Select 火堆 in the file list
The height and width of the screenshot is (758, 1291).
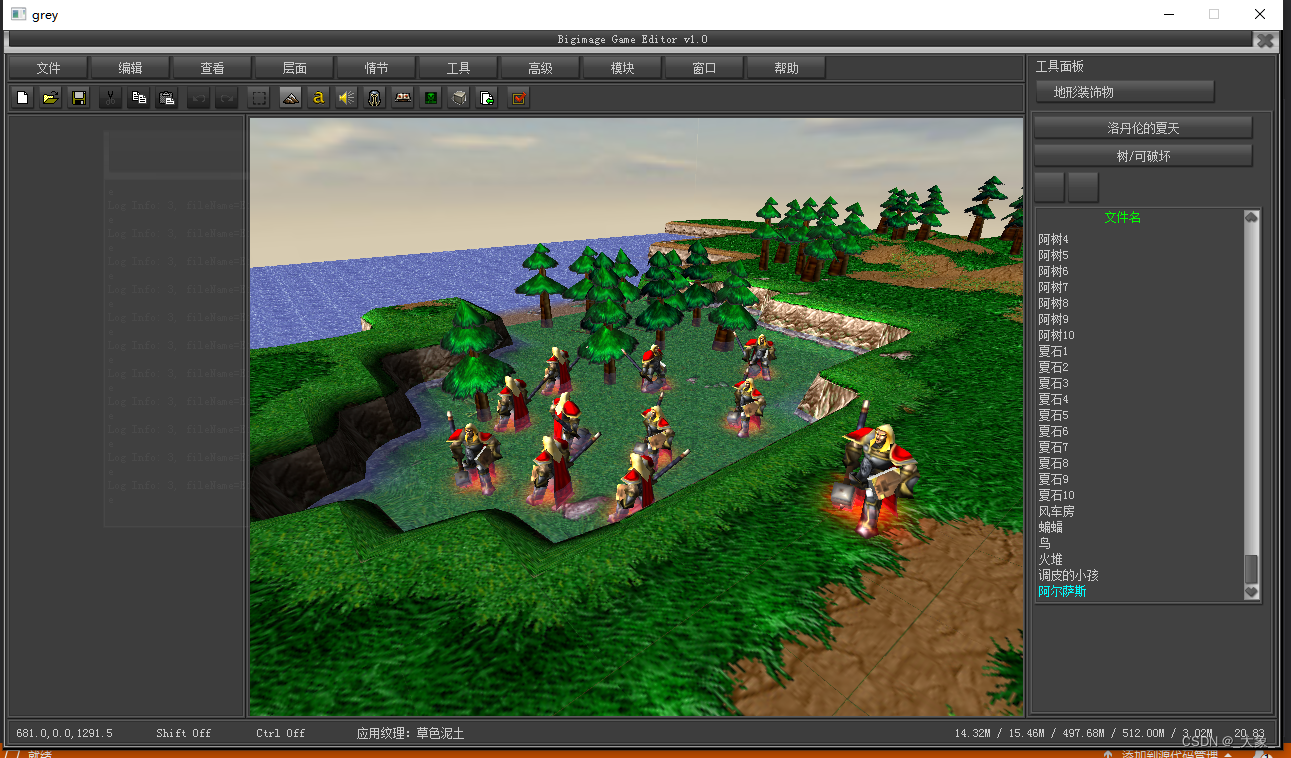pos(1050,560)
